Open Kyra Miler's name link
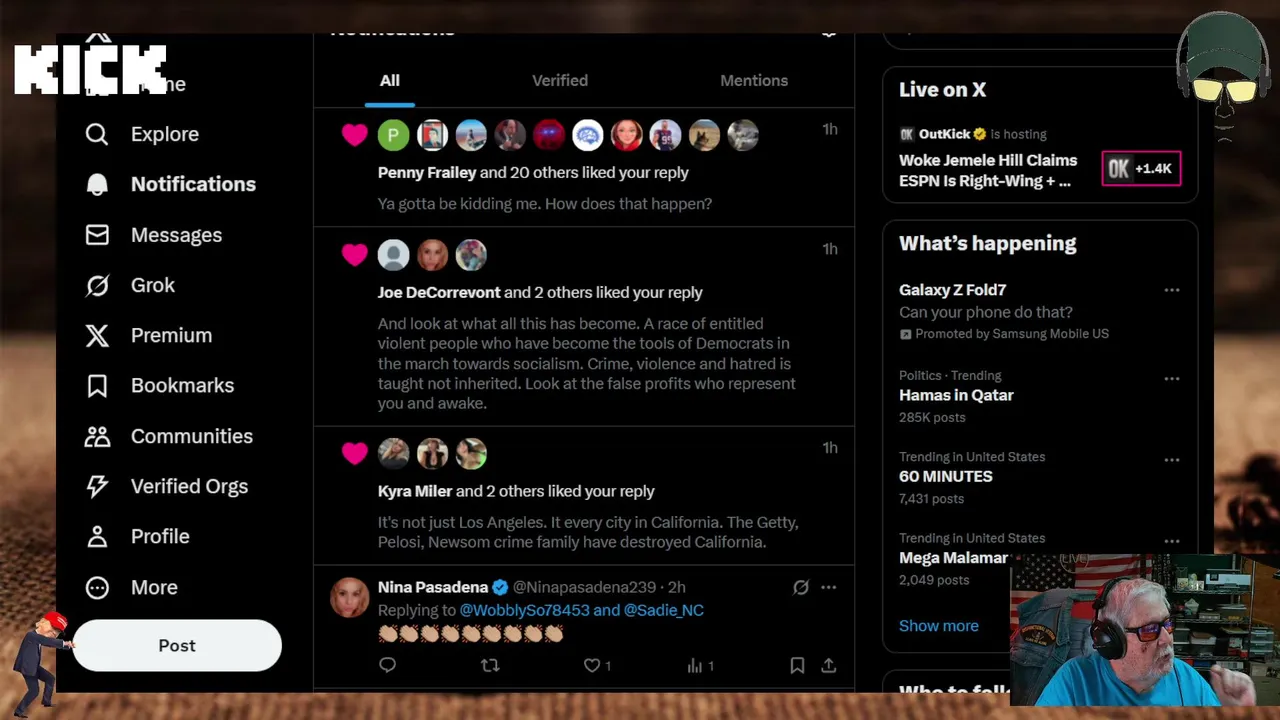The image size is (1280, 720). coord(415,491)
